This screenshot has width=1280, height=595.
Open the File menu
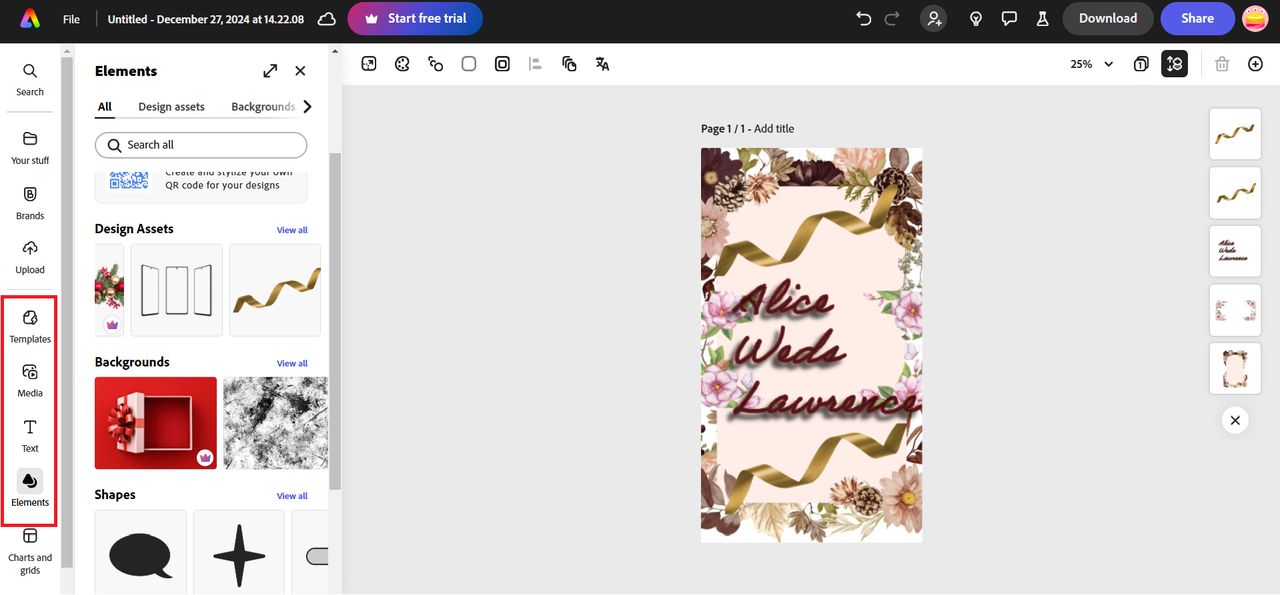click(71, 19)
